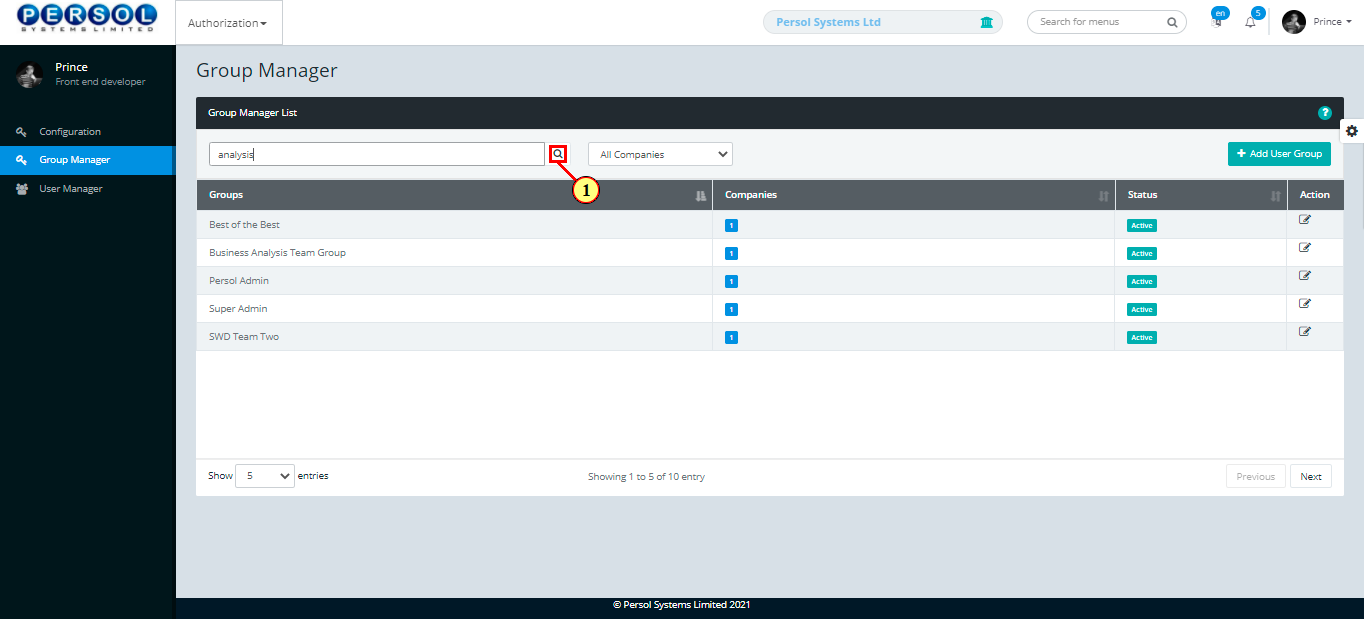The height and width of the screenshot is (619, 1364).
Task: Click the bank icon in company selector
Action: click(987, 22)
